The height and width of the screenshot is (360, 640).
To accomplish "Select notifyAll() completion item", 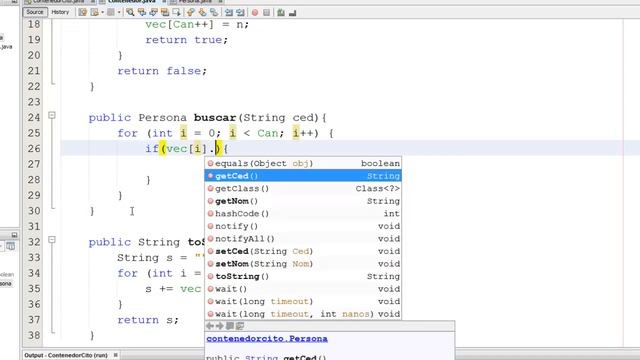I will pos(303,239).
